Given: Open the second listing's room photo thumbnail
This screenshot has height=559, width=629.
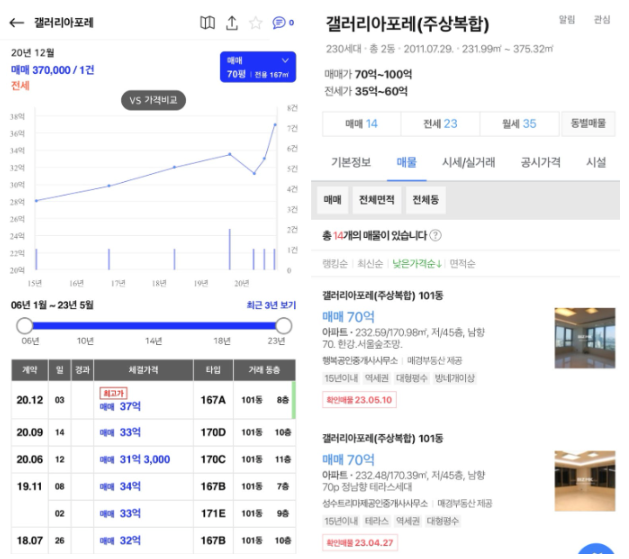Looking at the screenshot, I should point(584,481).
